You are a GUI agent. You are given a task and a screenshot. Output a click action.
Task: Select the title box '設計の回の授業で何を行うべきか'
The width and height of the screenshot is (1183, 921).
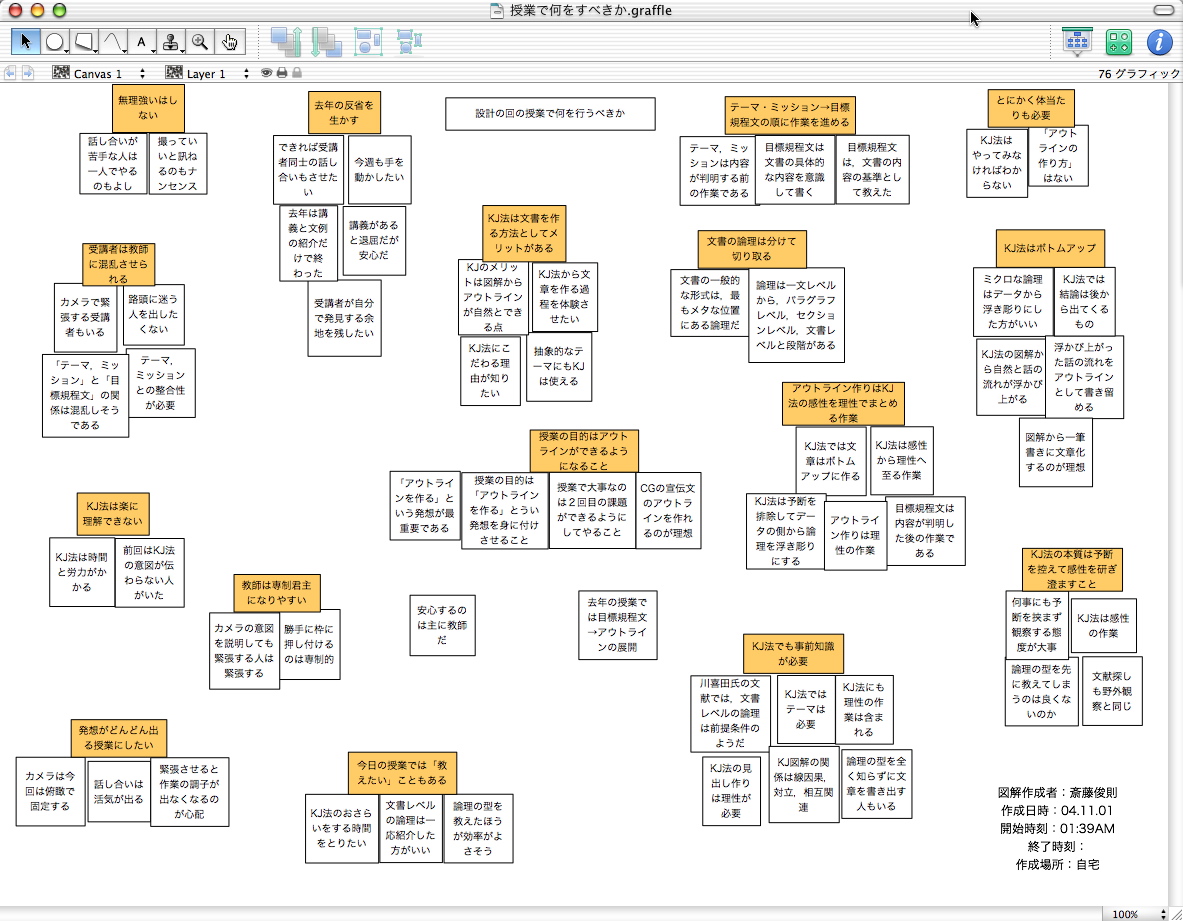[x=550, y=114]
